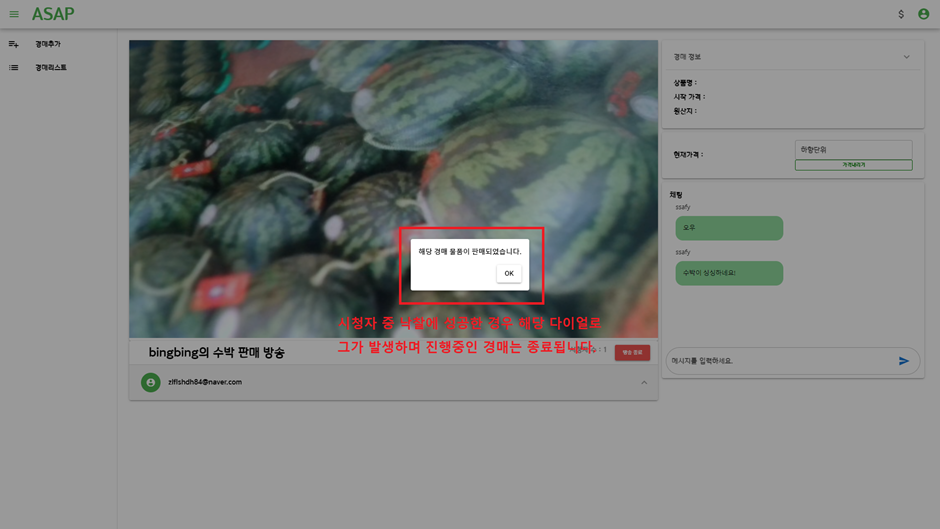Screen dimensions: 940x529
Task: Click the seller avatar icon
Action: point(150,383)
